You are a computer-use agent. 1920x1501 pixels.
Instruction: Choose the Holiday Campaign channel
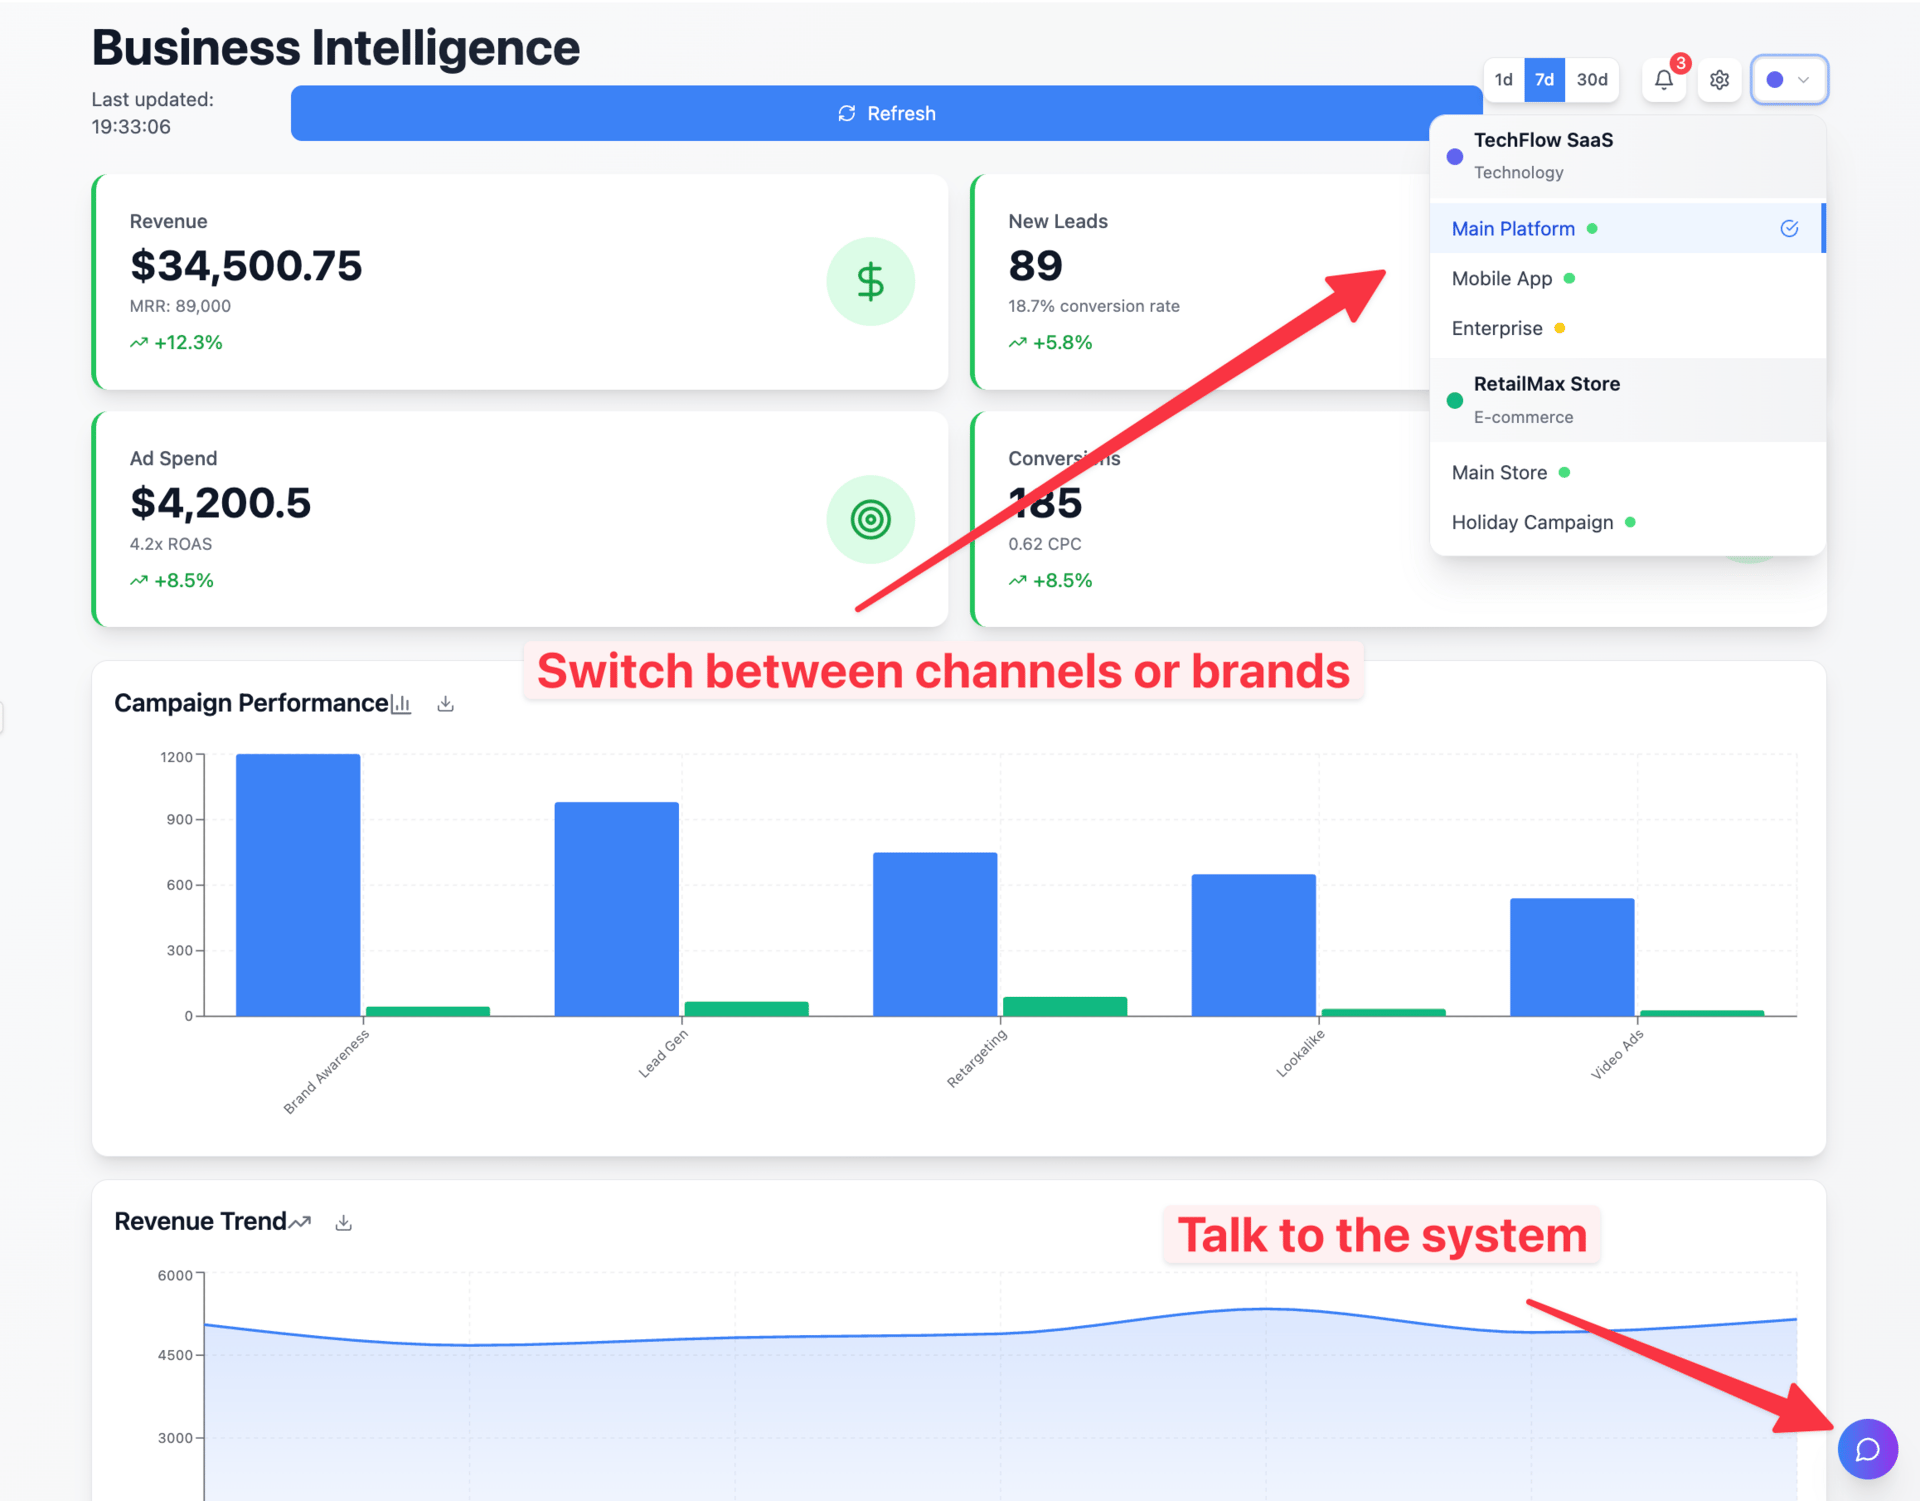pyautogui.click(x=1532, y=522)
